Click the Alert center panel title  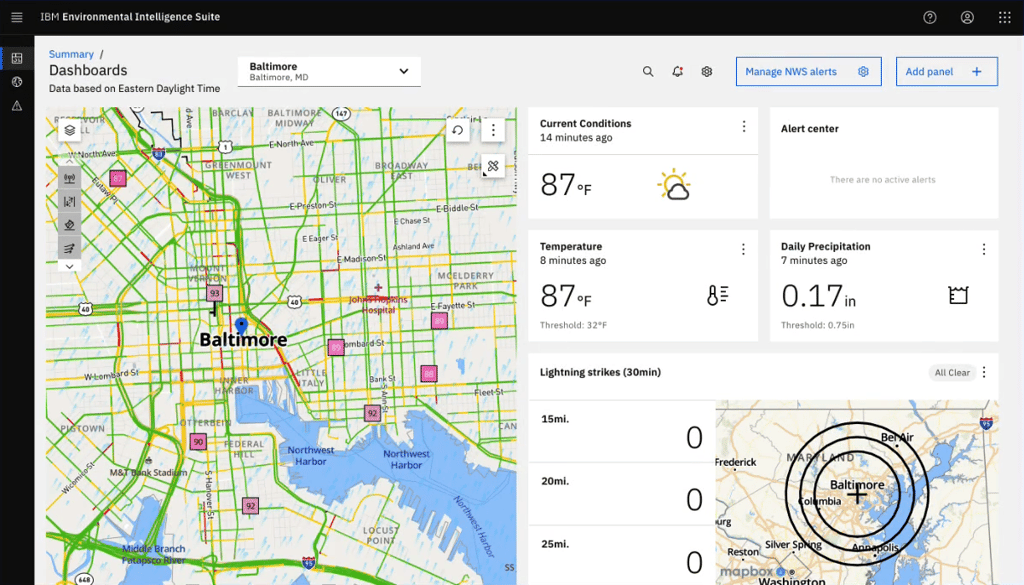(x=810, y=129)
